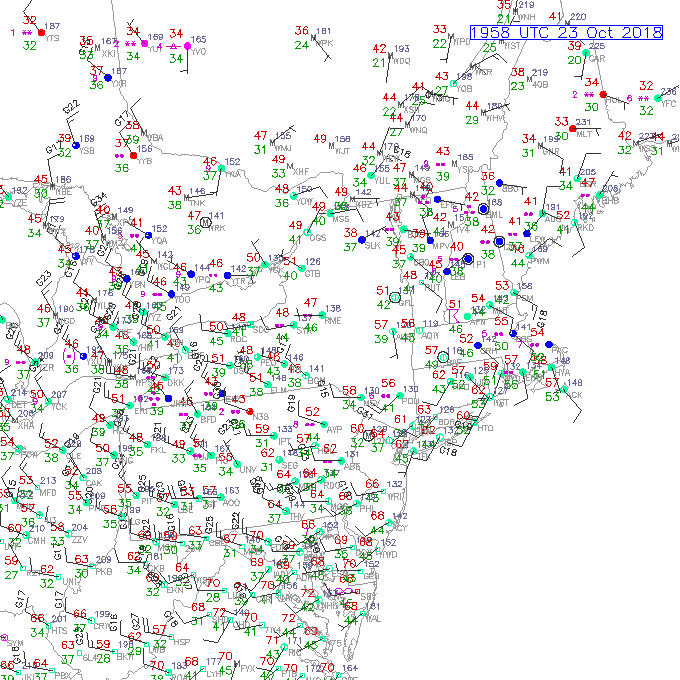
Task: Click the EKN station label
Action: pos(175,590)
